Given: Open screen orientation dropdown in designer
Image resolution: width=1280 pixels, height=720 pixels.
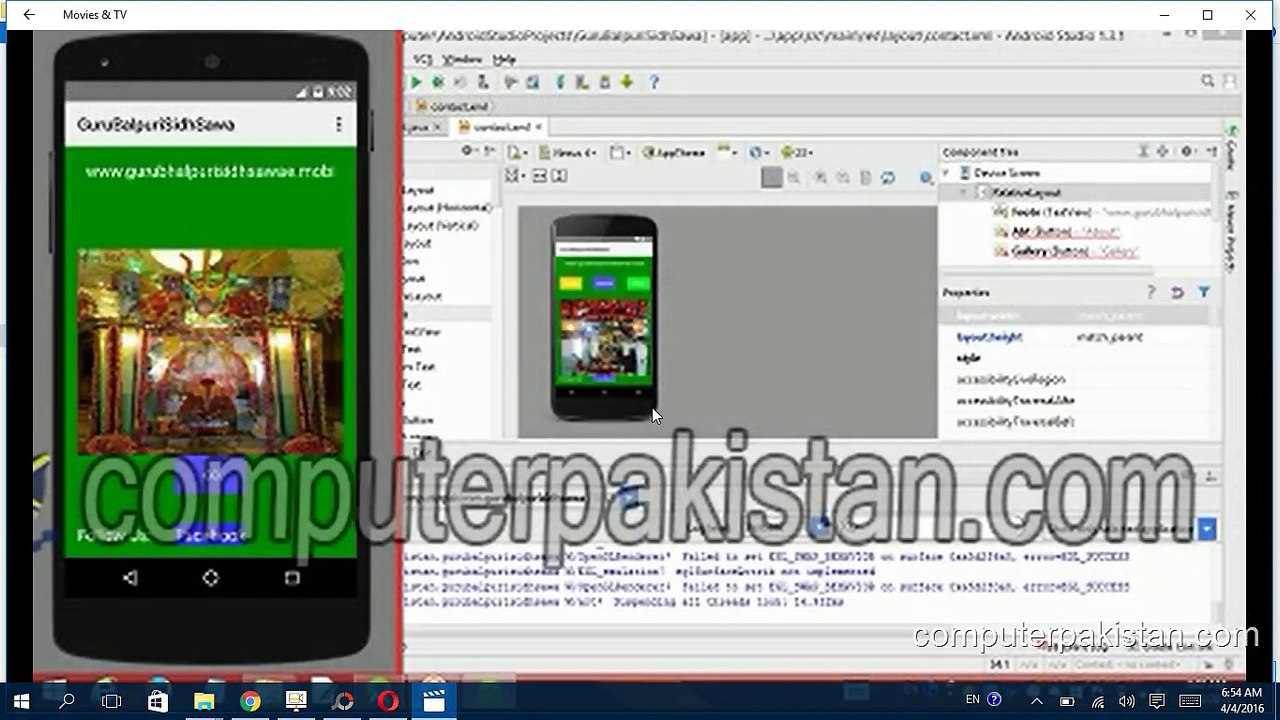Looking at the screenshot, I should click(621, 153).
